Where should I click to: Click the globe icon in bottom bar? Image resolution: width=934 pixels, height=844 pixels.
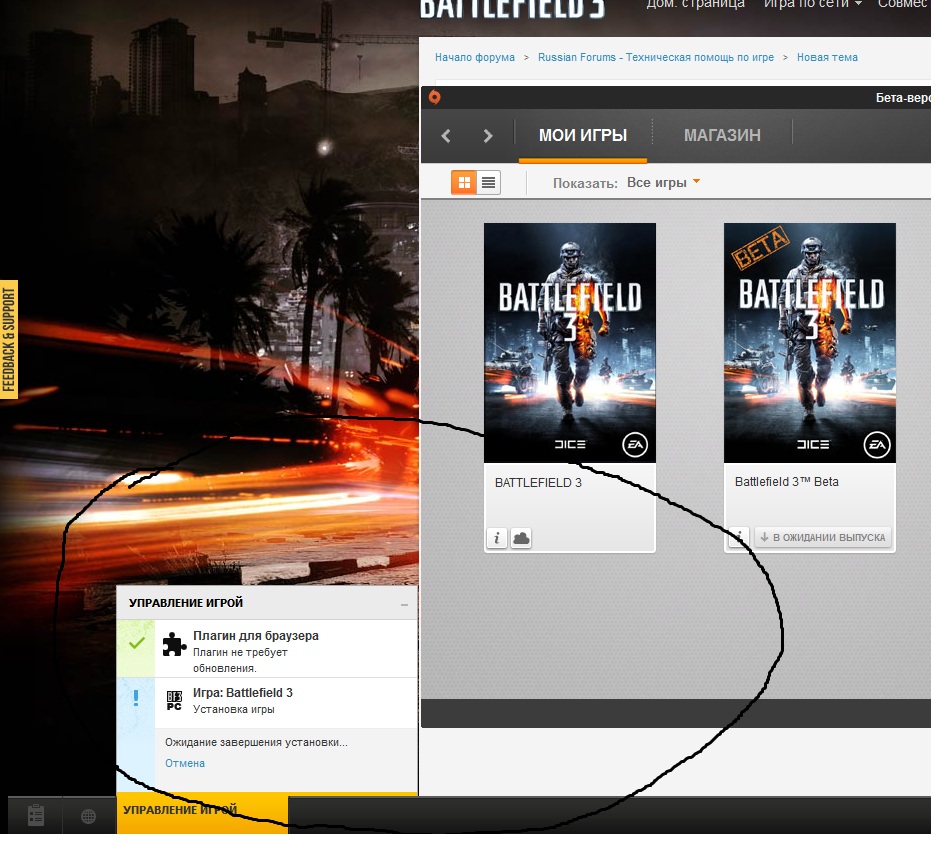(x=88, y=816)
